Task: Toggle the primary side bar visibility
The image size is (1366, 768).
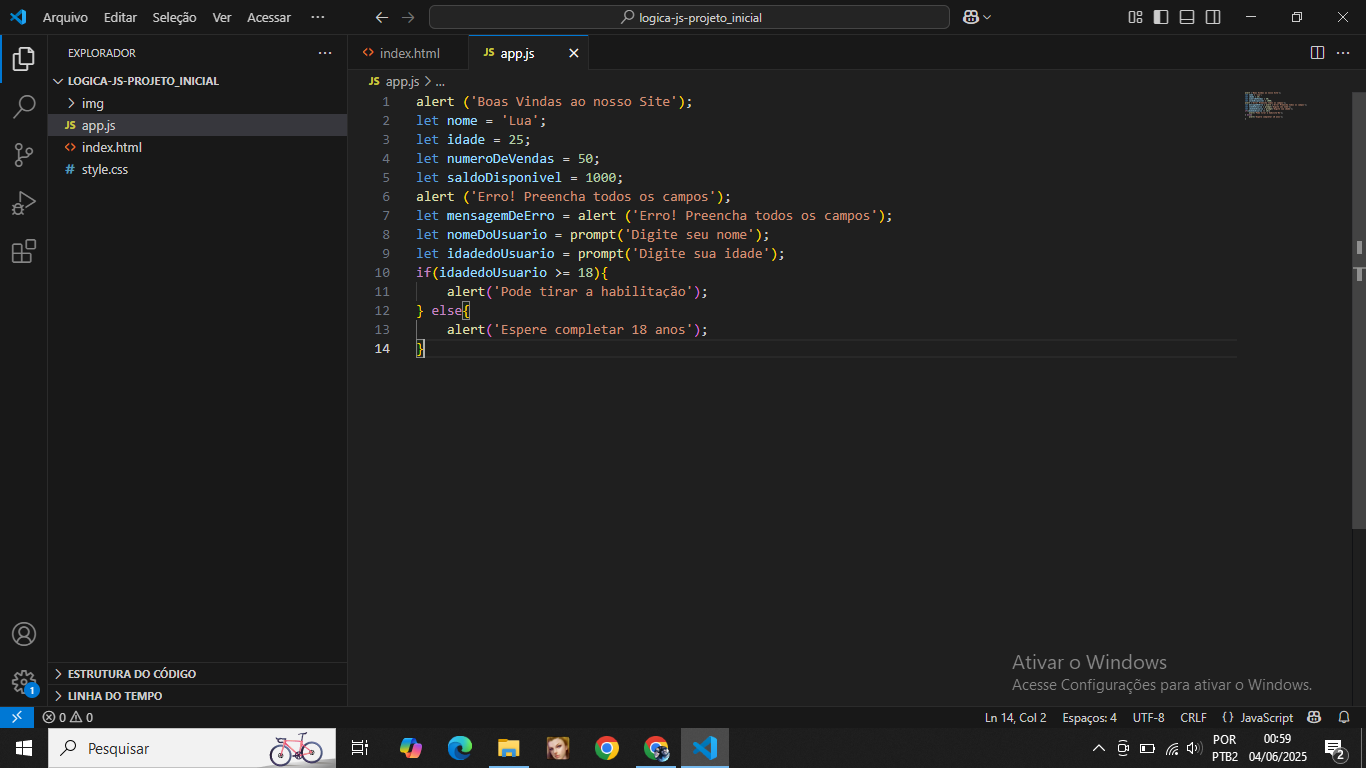Action: [x=1161, y=17]
